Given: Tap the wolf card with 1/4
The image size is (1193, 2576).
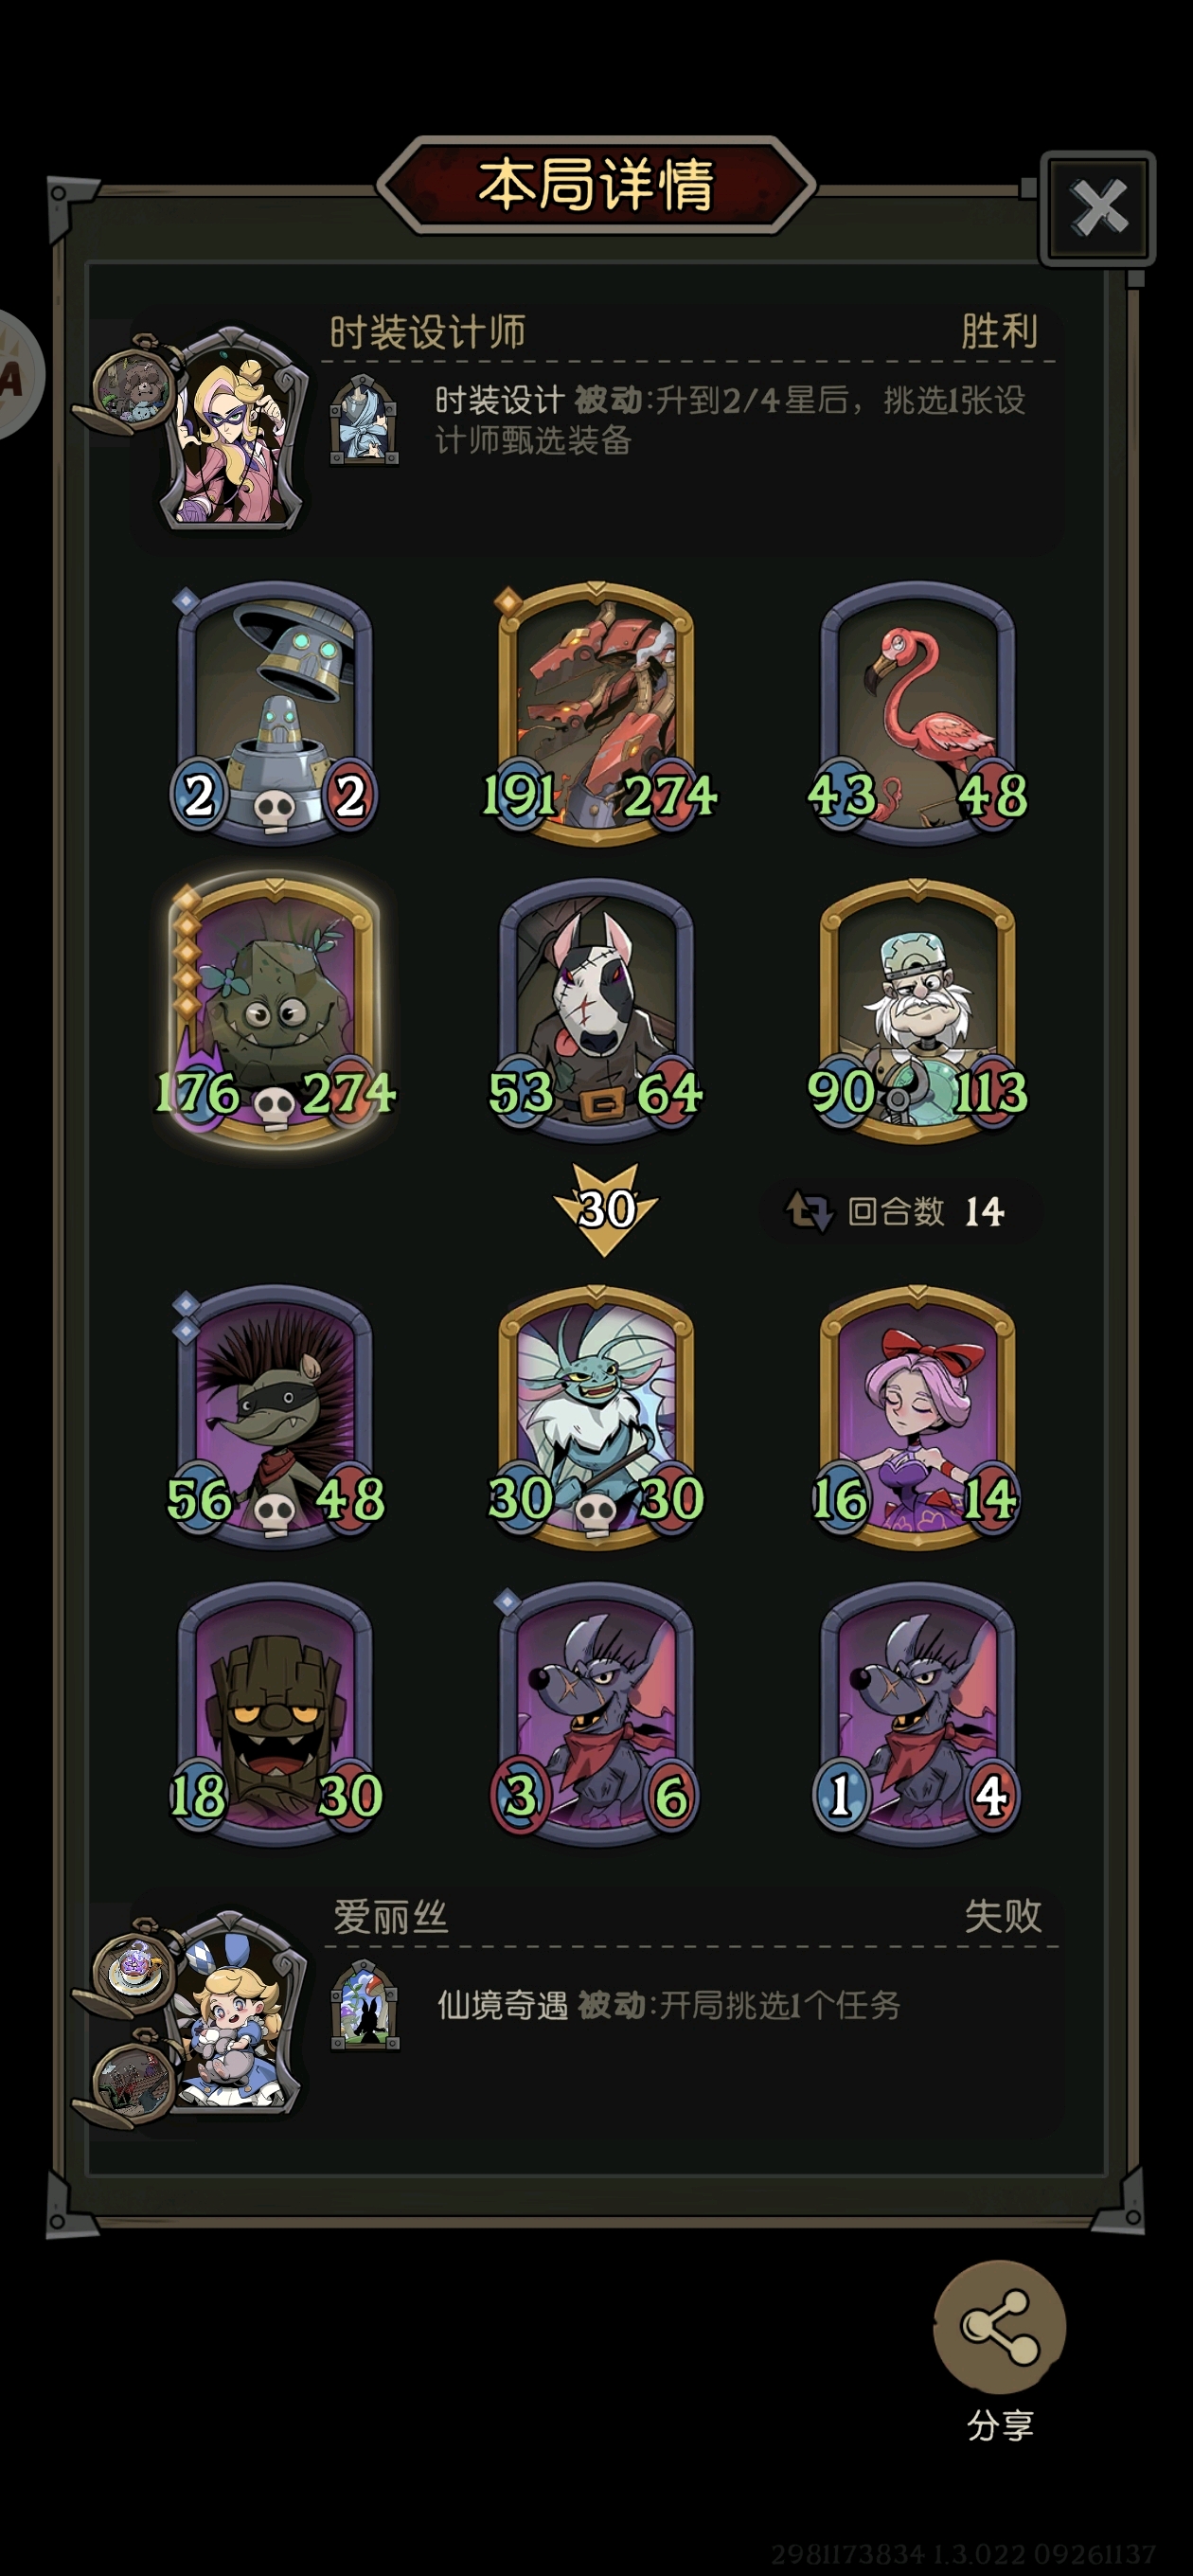Looking at the screenshot, I should coord(918,1713).
